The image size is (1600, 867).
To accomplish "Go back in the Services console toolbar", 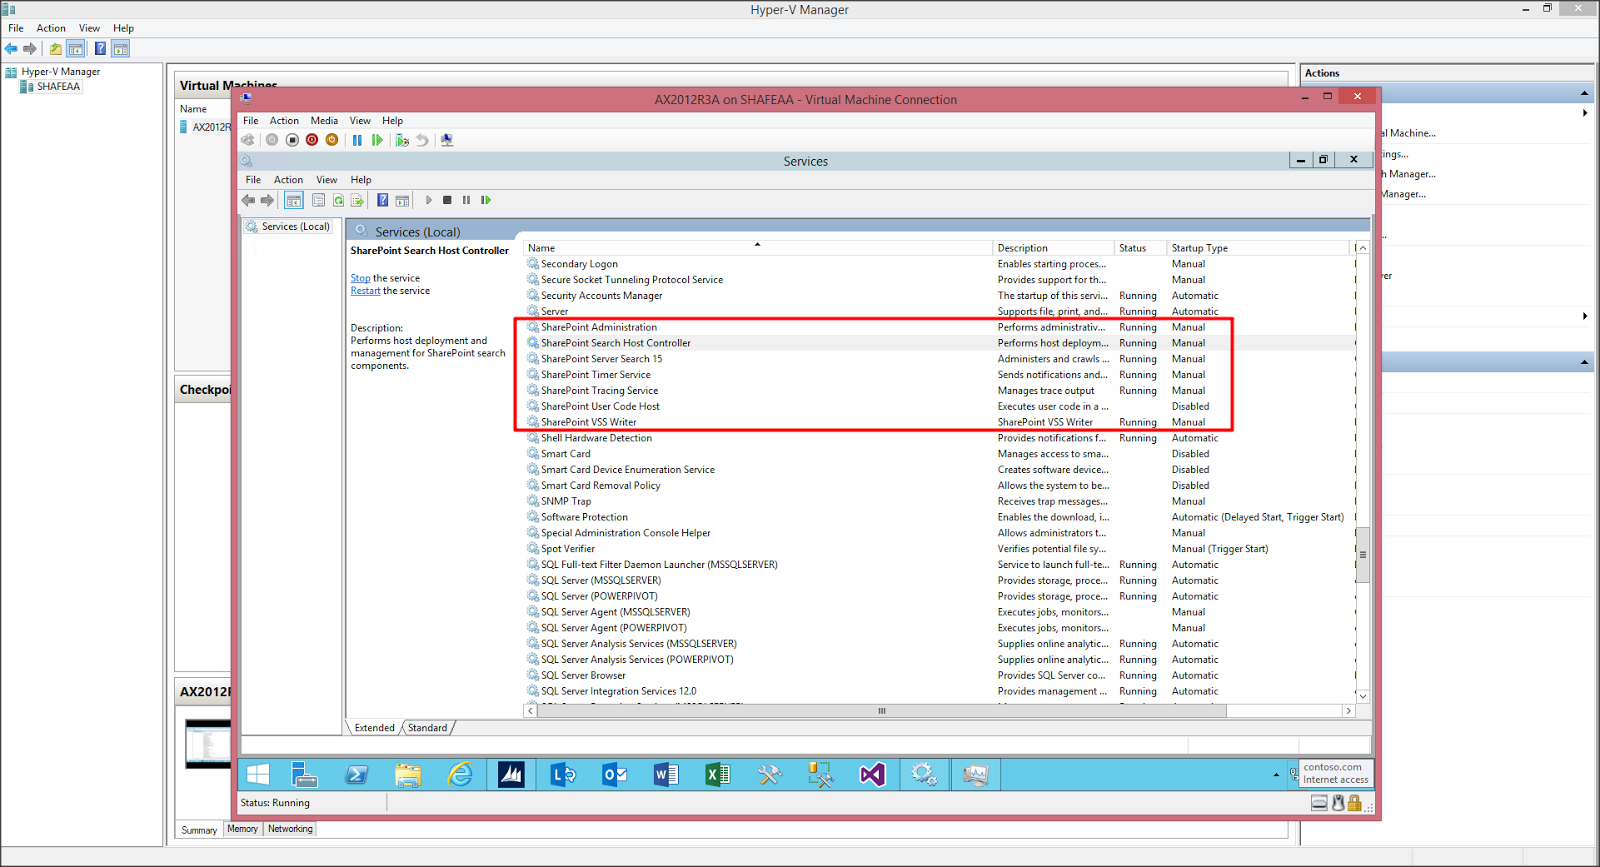I will 248,200.
